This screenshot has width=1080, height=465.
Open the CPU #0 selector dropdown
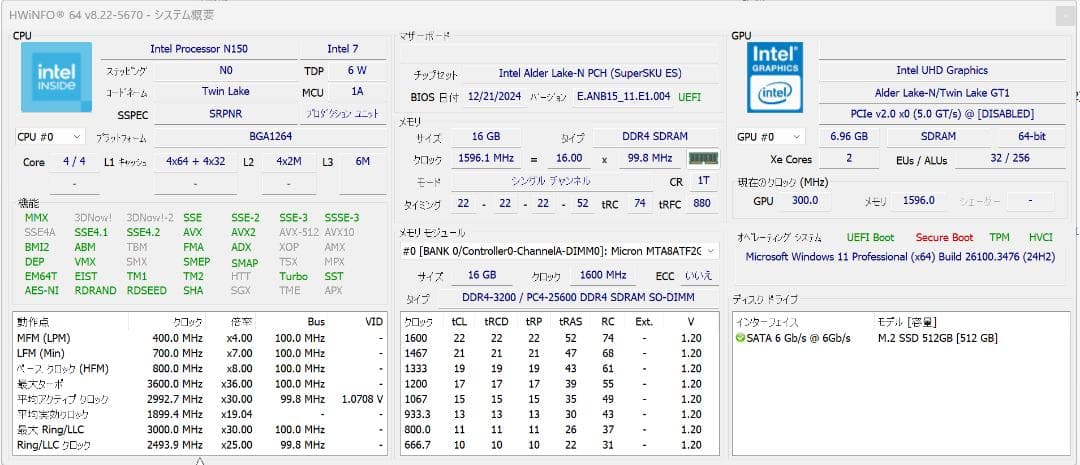tap(50, 137)
